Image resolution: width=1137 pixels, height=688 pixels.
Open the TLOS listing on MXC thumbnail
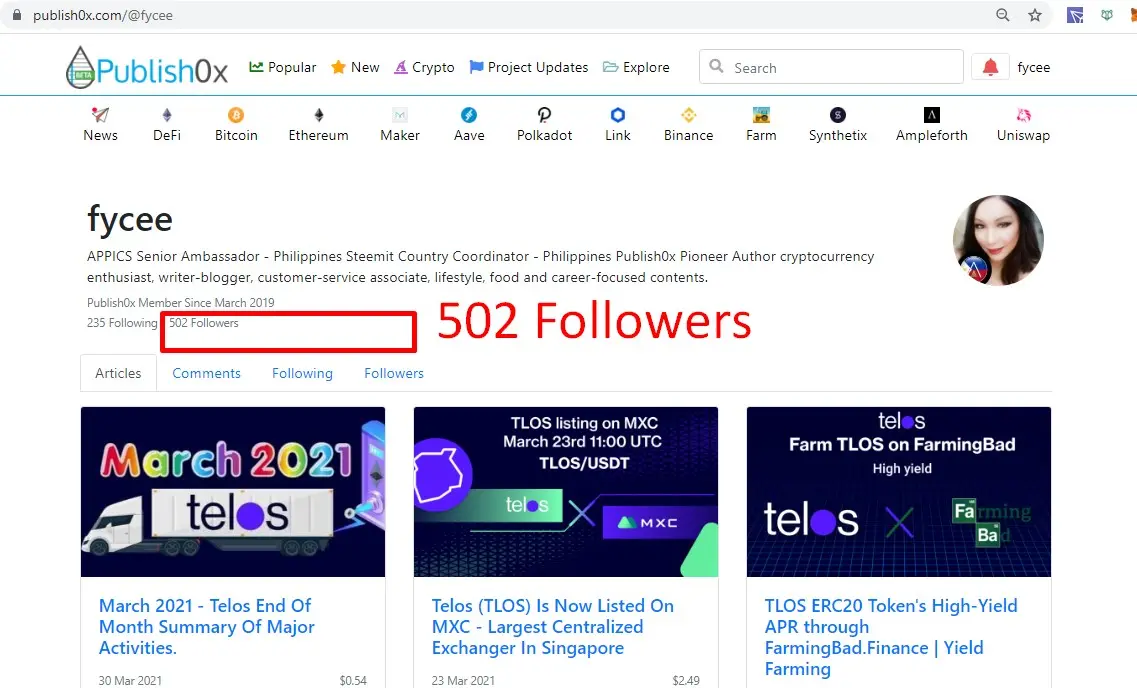(x=566, y=492)
